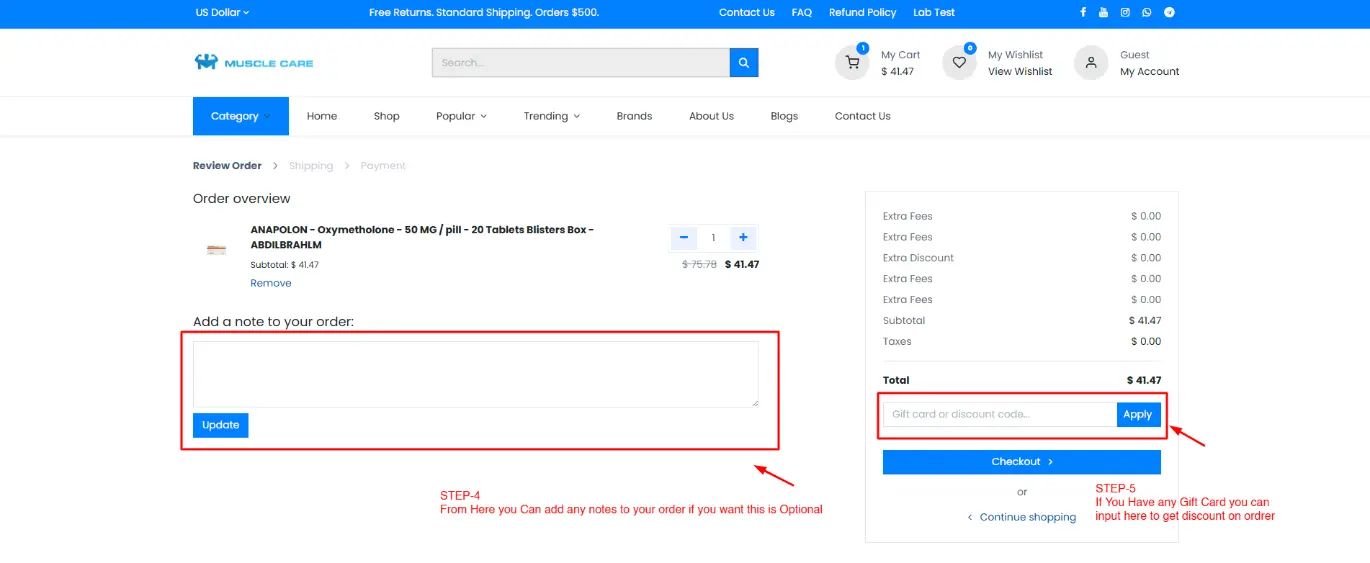Viewport: 1370px width, 563px height.
Task: Open the shopping cart icon
Action: tap(852, 63)
